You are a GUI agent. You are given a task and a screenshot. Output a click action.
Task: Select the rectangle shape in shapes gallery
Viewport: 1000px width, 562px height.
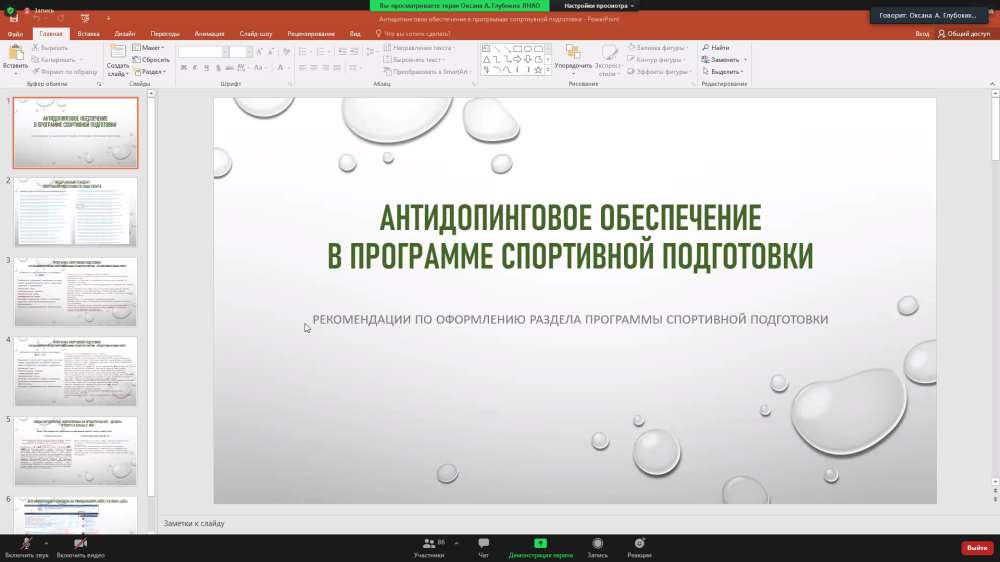tap(517, 48)
